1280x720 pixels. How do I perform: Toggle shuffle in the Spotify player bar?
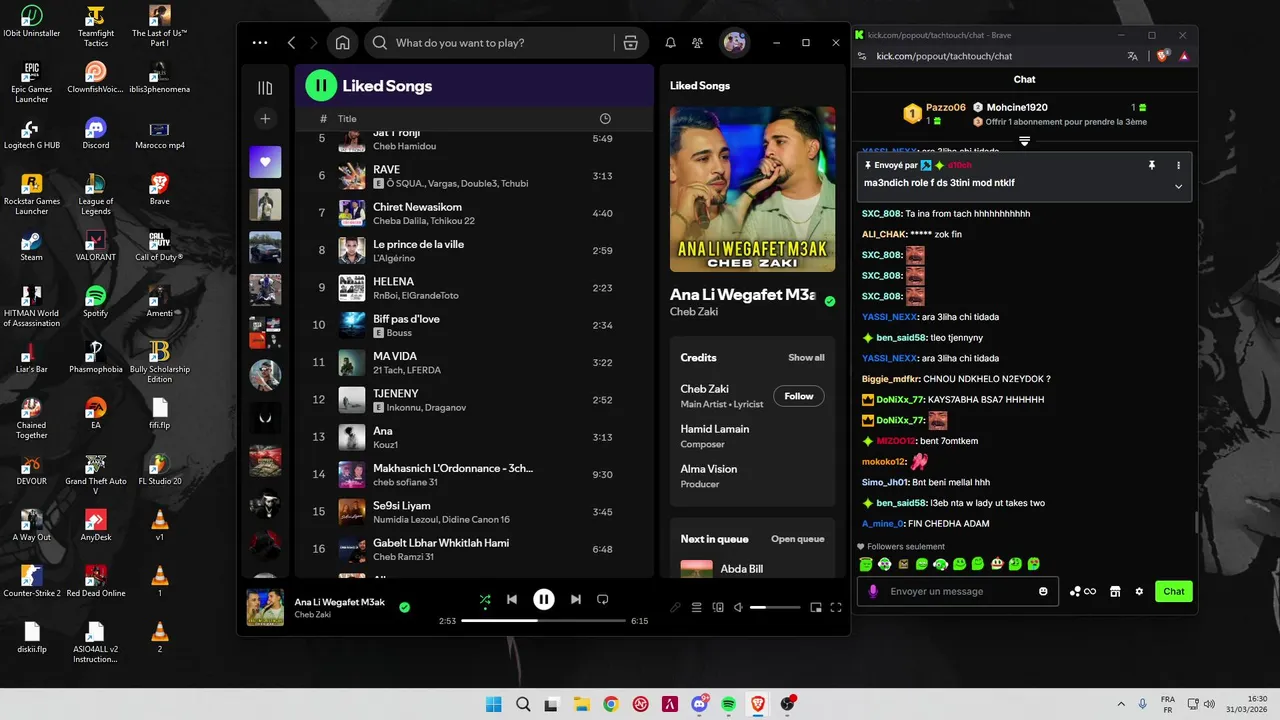(x=485, y=600)
